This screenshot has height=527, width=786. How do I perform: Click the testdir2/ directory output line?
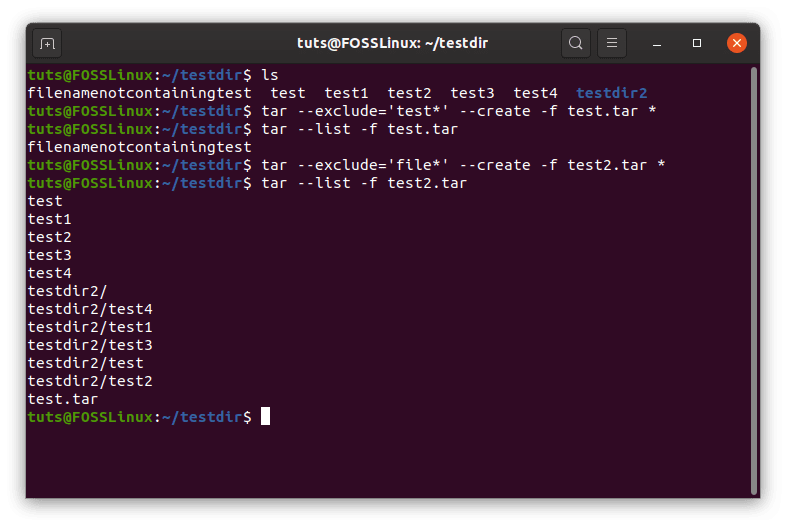point(67,291)
